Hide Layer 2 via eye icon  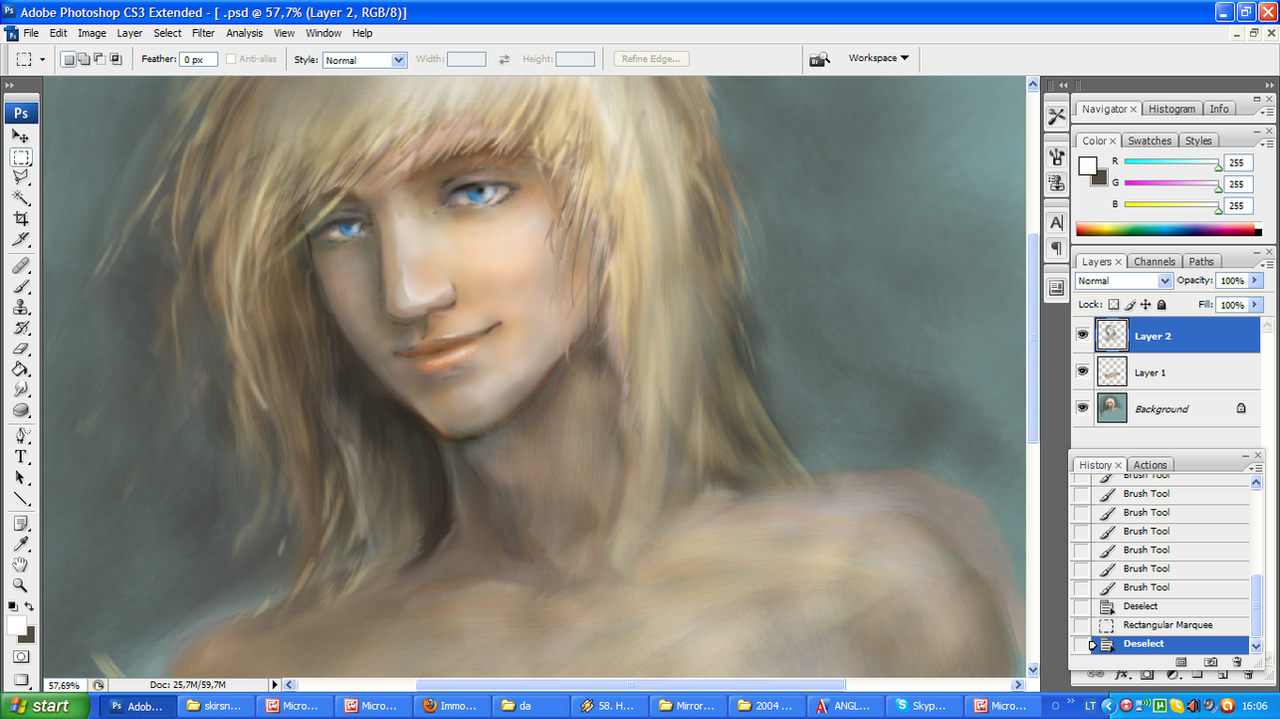pos(1082,336)
